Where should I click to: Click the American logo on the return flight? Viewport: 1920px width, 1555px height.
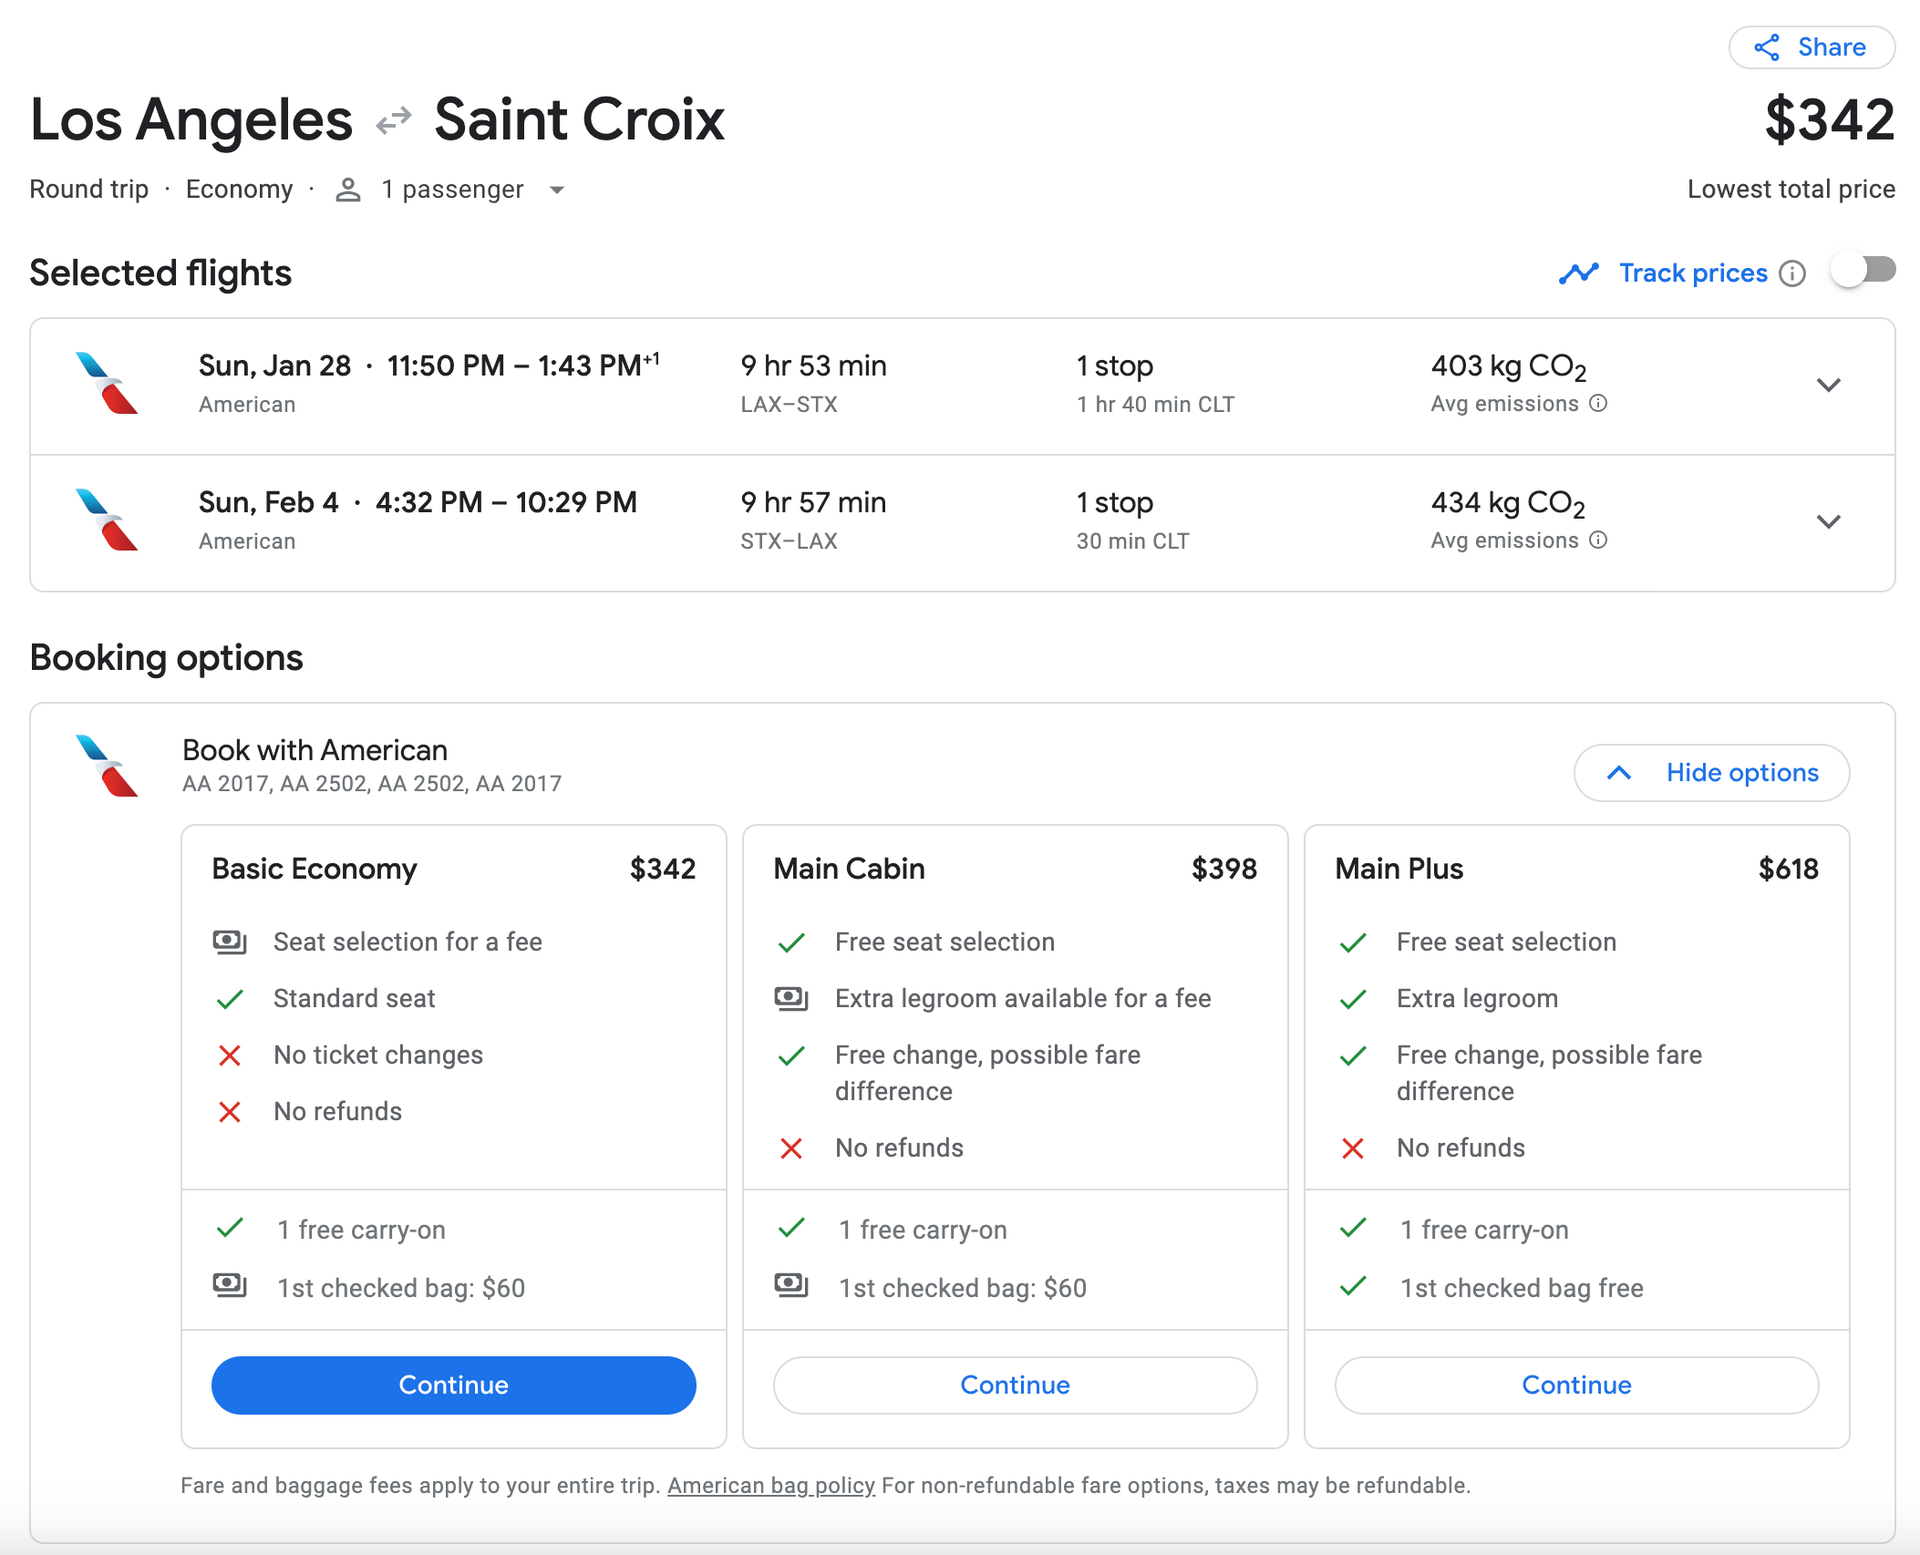pyautogui.click(x=107, y=521)
